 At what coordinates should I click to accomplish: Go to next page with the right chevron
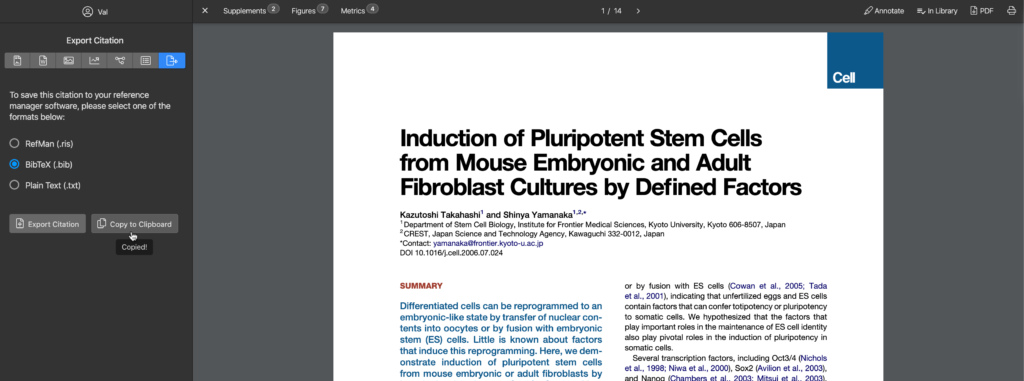click(x=638, y=11)
